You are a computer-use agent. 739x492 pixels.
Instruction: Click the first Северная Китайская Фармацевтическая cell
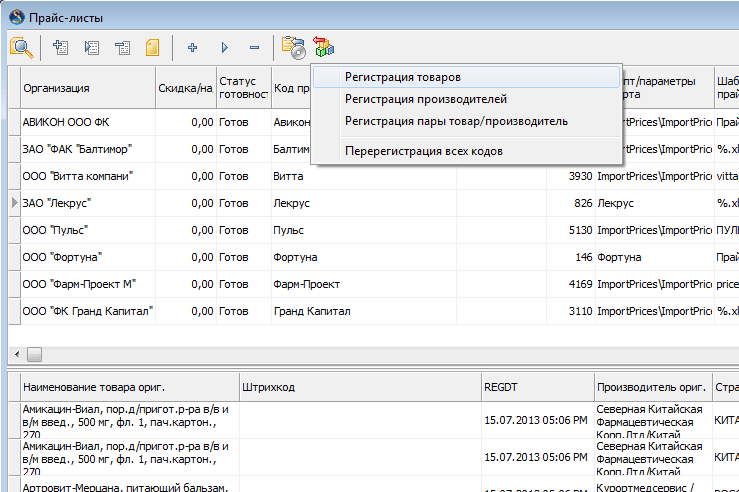tap(653, 420)
